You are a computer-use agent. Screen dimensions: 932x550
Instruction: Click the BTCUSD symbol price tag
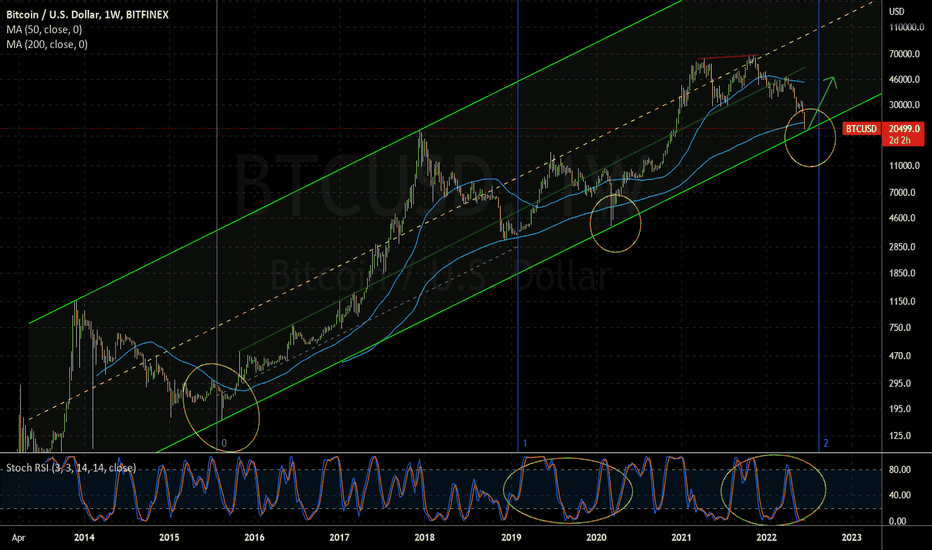pyautogui.click(x=861, y=128)
